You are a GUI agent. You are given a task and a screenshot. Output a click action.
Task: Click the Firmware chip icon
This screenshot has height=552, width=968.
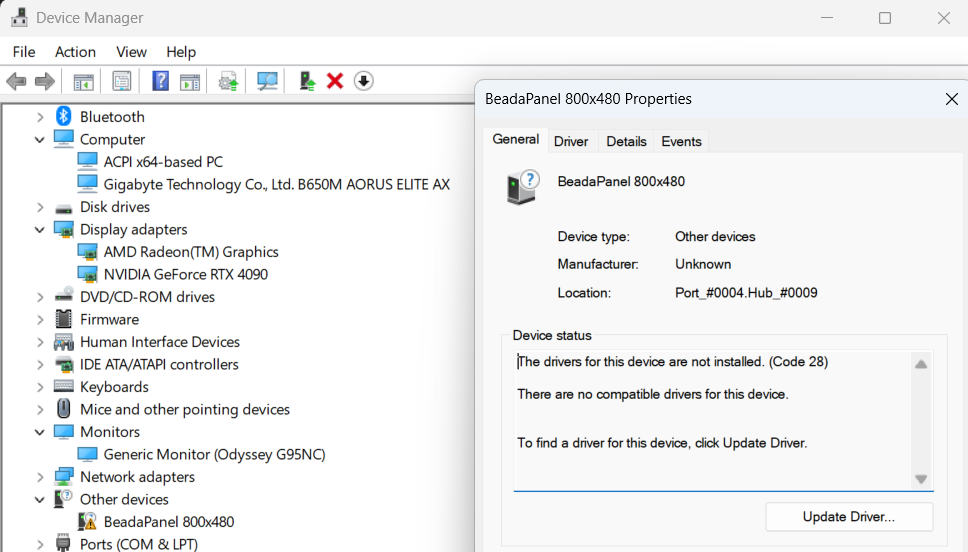pyautogui.click(x=64, y=319)
